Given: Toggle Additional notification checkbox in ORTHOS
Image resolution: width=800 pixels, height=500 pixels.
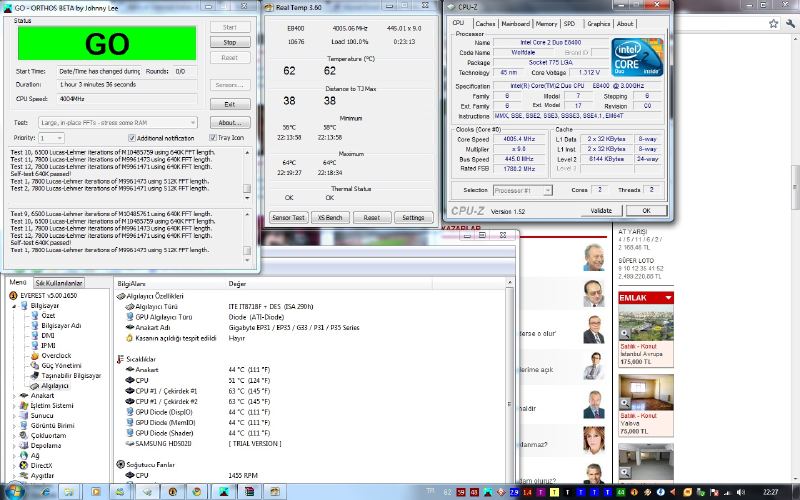Looking at the screenshot, I should [x=132, y=138].
